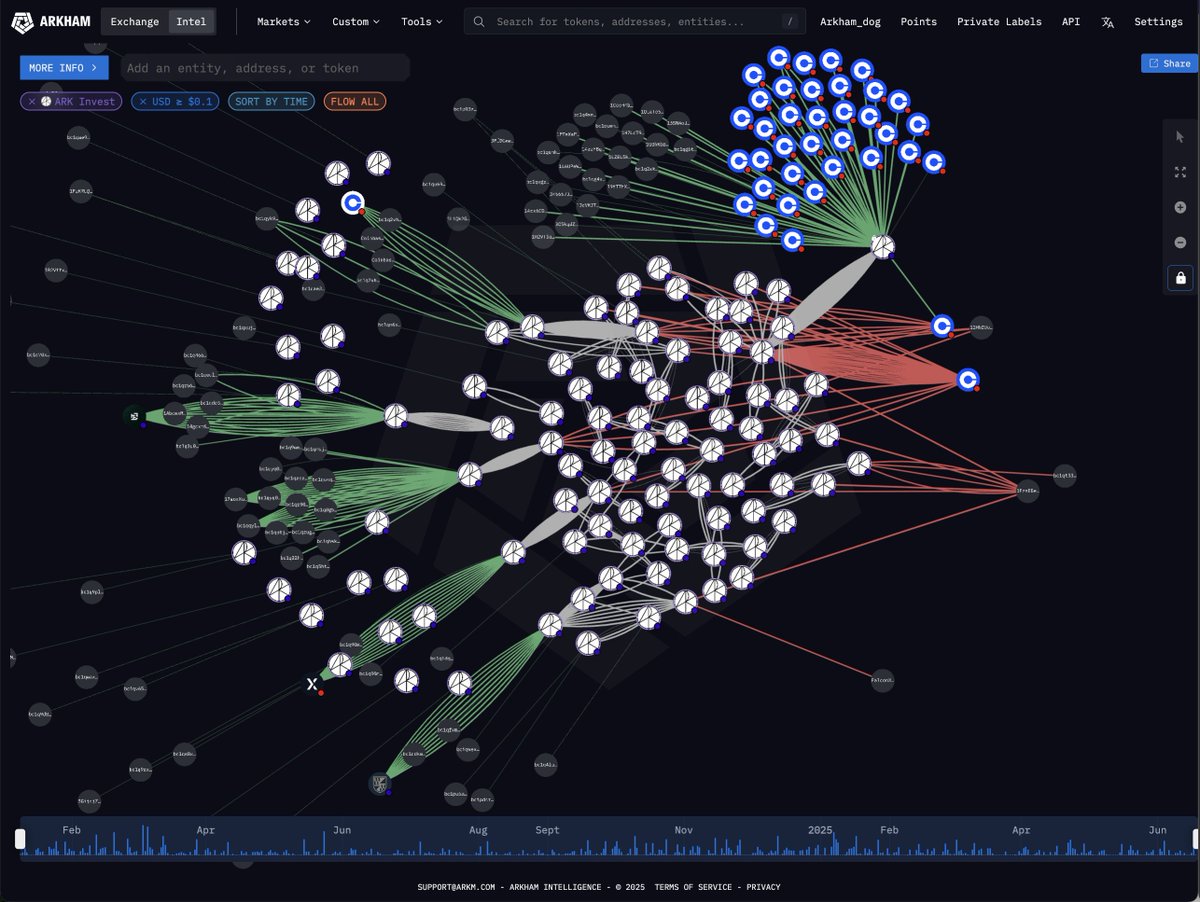Click the X-logo entity node with red dot

313,685
